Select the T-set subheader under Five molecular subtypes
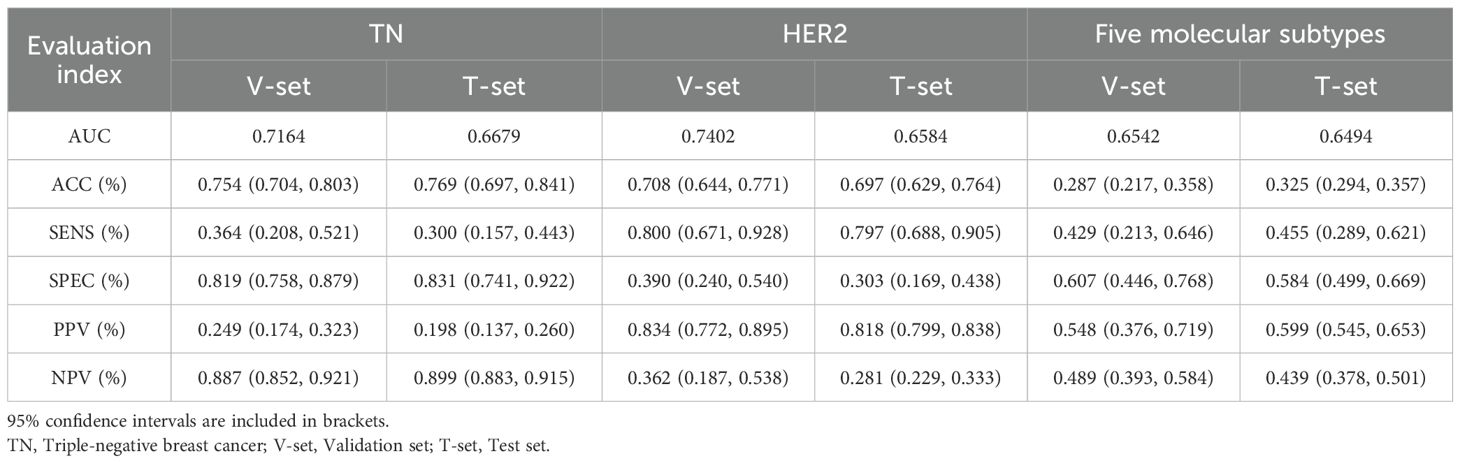This screenshot has height=463, width=1460. pyautogui.click(x=1345, y=86)
